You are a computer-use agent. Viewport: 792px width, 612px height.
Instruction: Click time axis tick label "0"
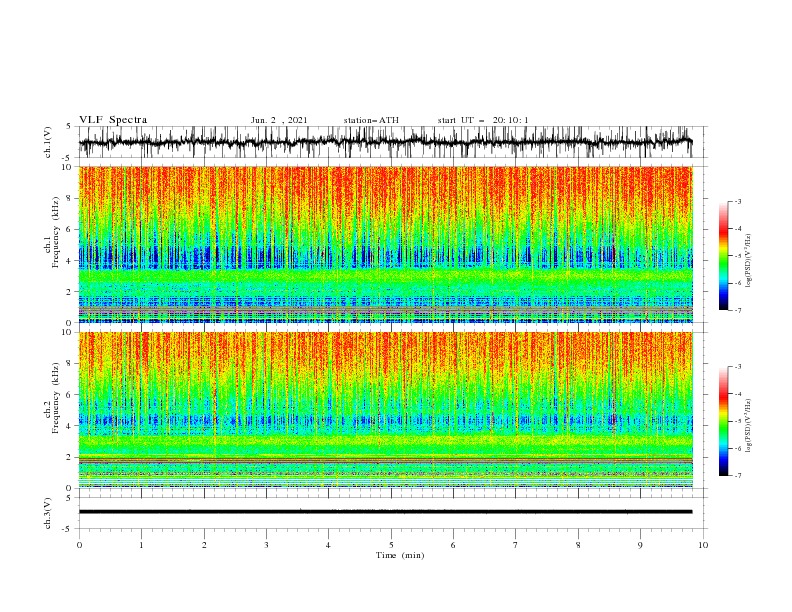coord(79,545)
